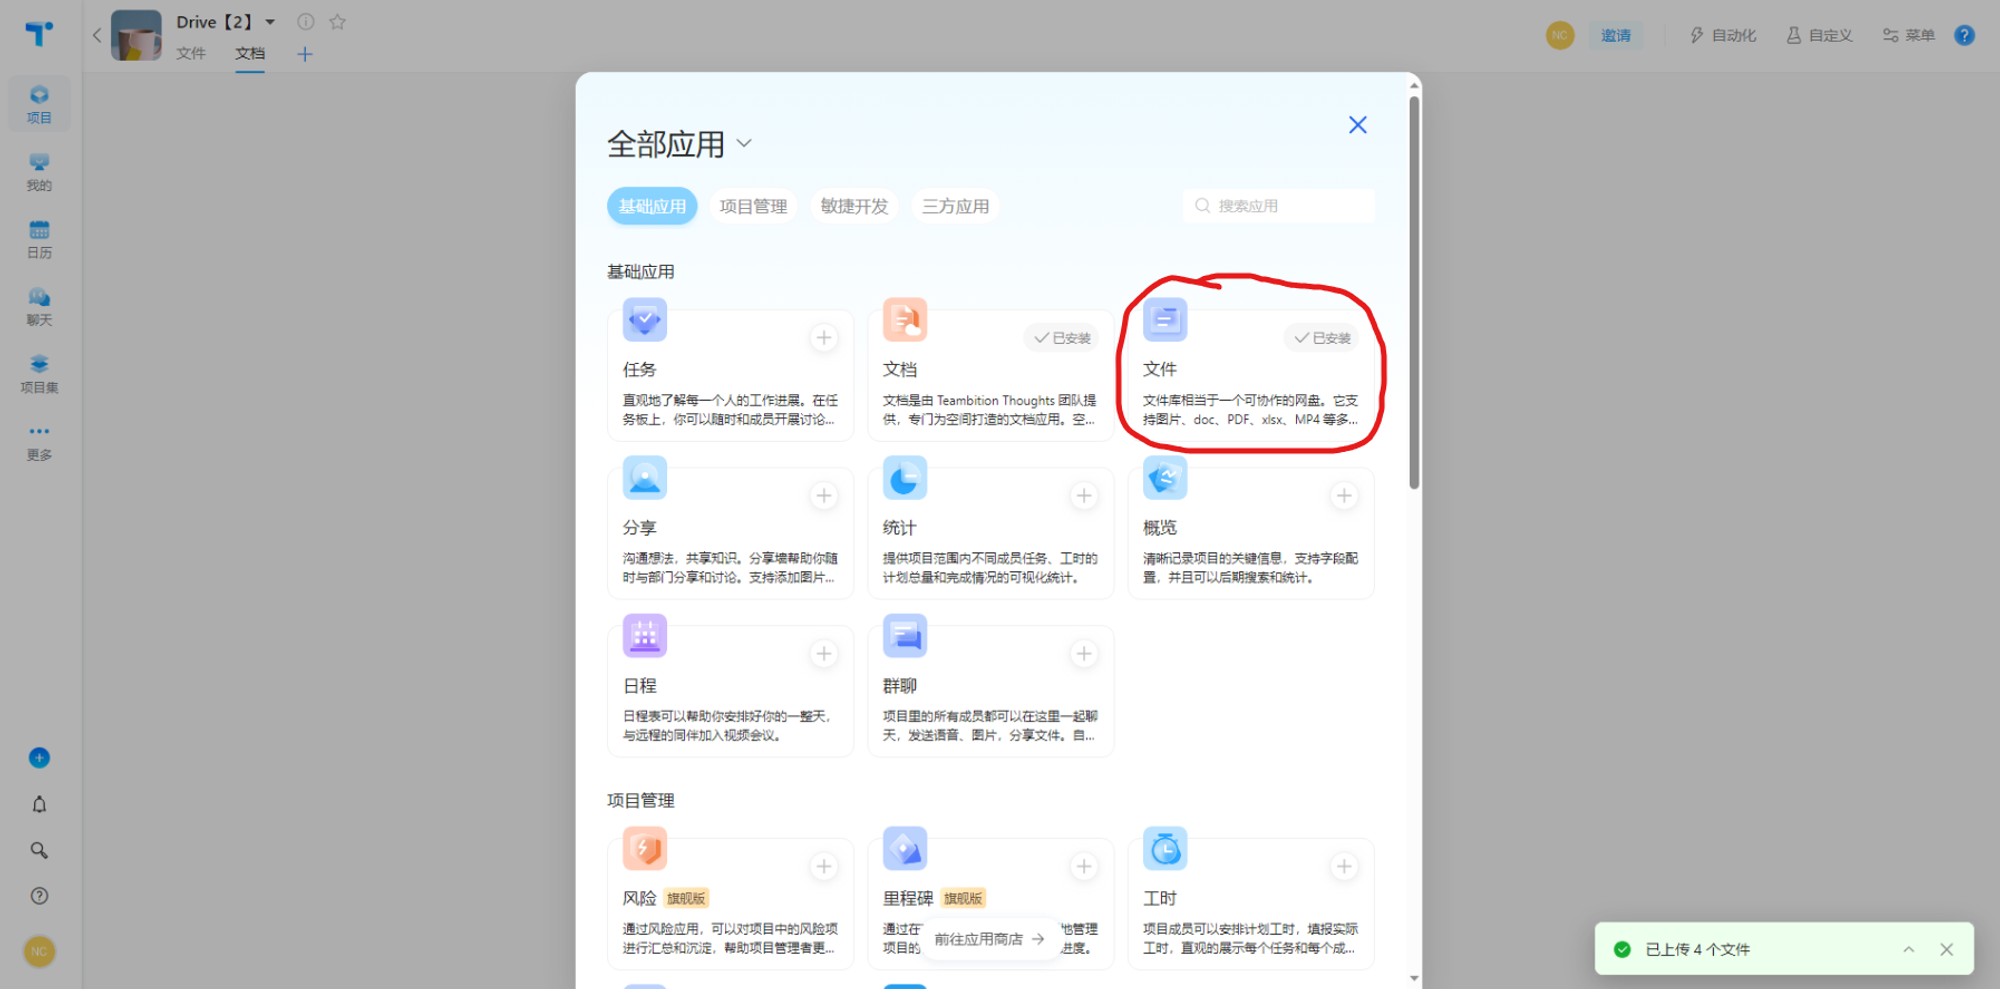Viewport: 2000px width, 989px height.
Task: Add the 日程 app with plus button
Action: pos(824,654)
